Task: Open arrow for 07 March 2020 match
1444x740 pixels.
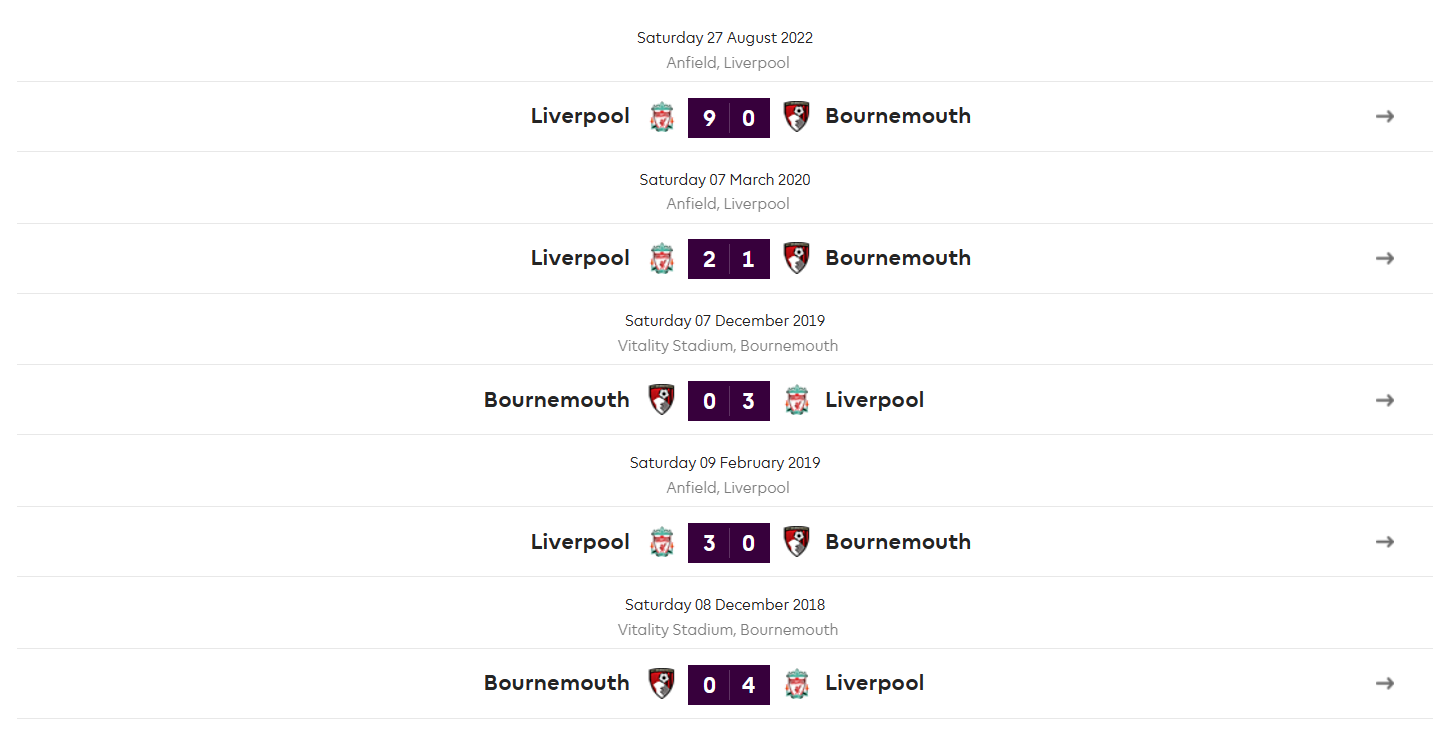Action: coord(1385,258)
